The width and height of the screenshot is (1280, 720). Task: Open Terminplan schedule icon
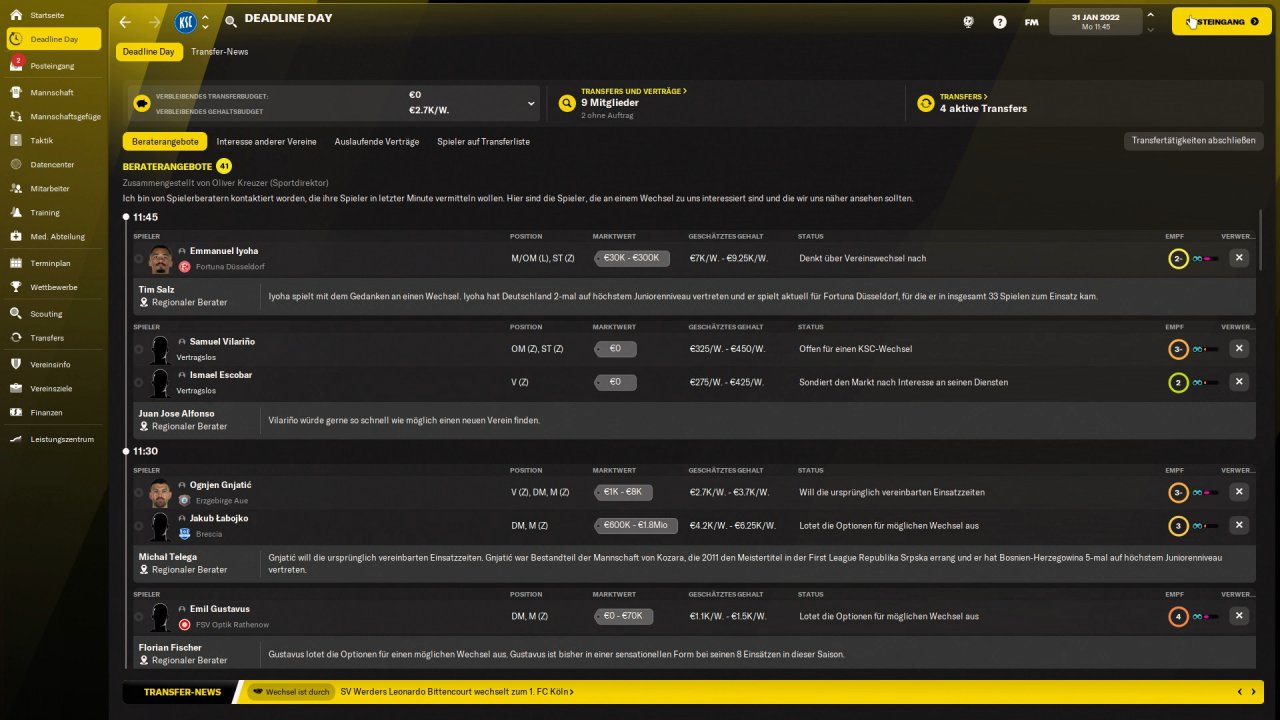pos(16,263)
